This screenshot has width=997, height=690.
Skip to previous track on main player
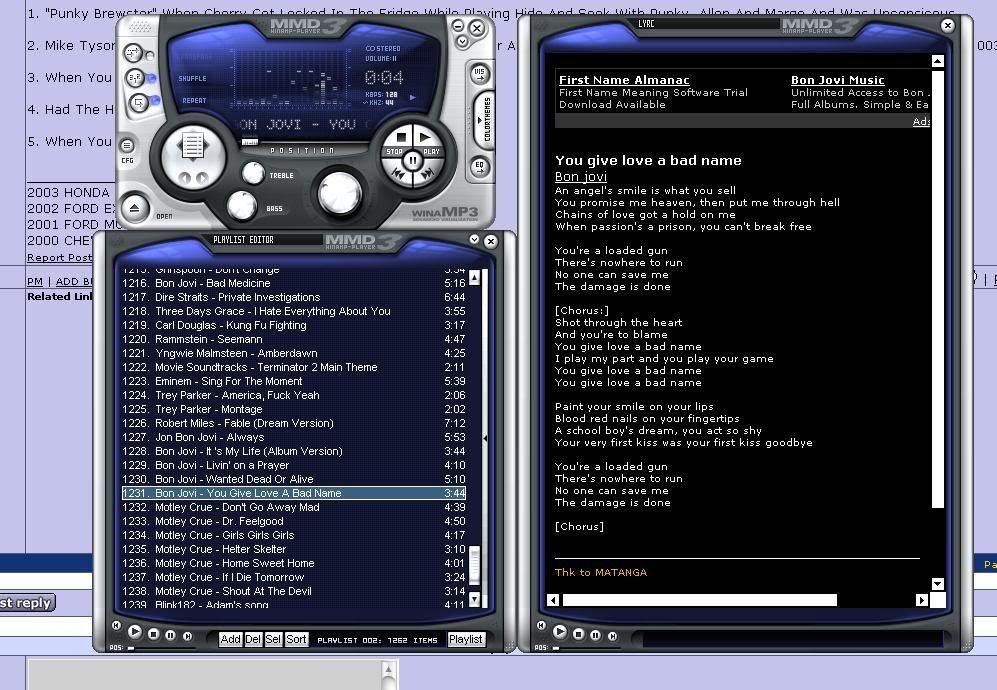(x=399, y=173)
